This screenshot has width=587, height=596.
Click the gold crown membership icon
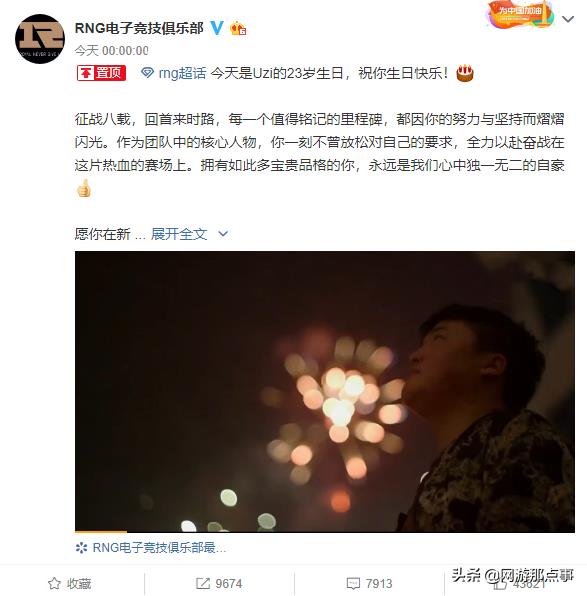click(x=238, y=29)
